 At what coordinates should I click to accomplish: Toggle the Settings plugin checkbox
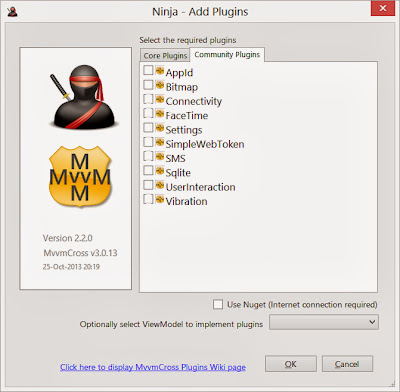point(148,128)
